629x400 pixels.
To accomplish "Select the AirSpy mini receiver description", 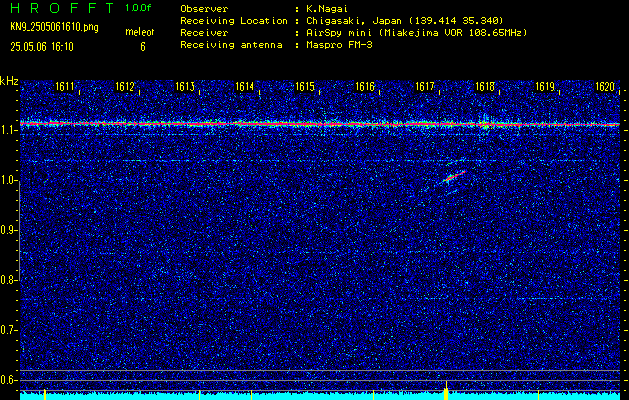I will [416, 33].
